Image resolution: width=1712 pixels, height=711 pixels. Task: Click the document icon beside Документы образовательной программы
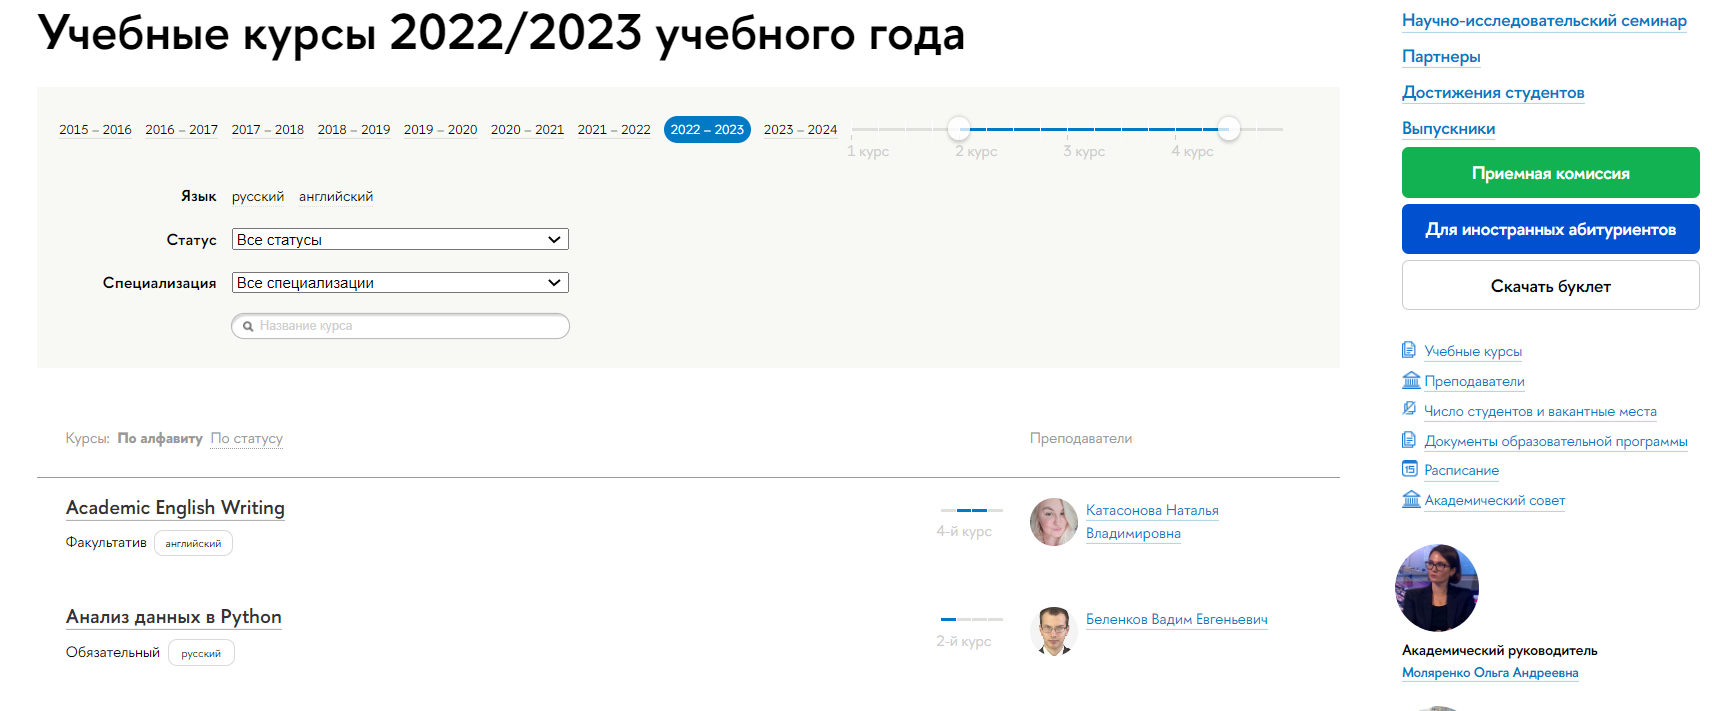pyautogui.click(x=1409, y=440)
